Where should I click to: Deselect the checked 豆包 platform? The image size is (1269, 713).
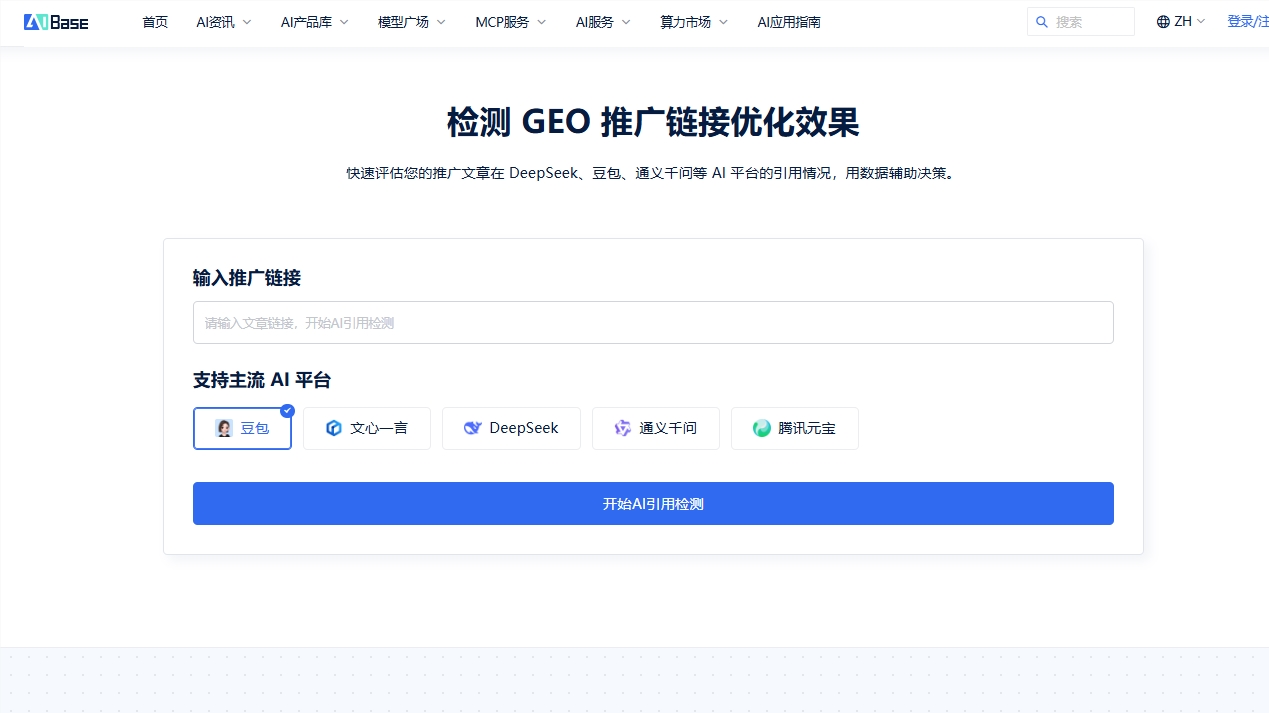pyautogui.click(x=242, y=428)
